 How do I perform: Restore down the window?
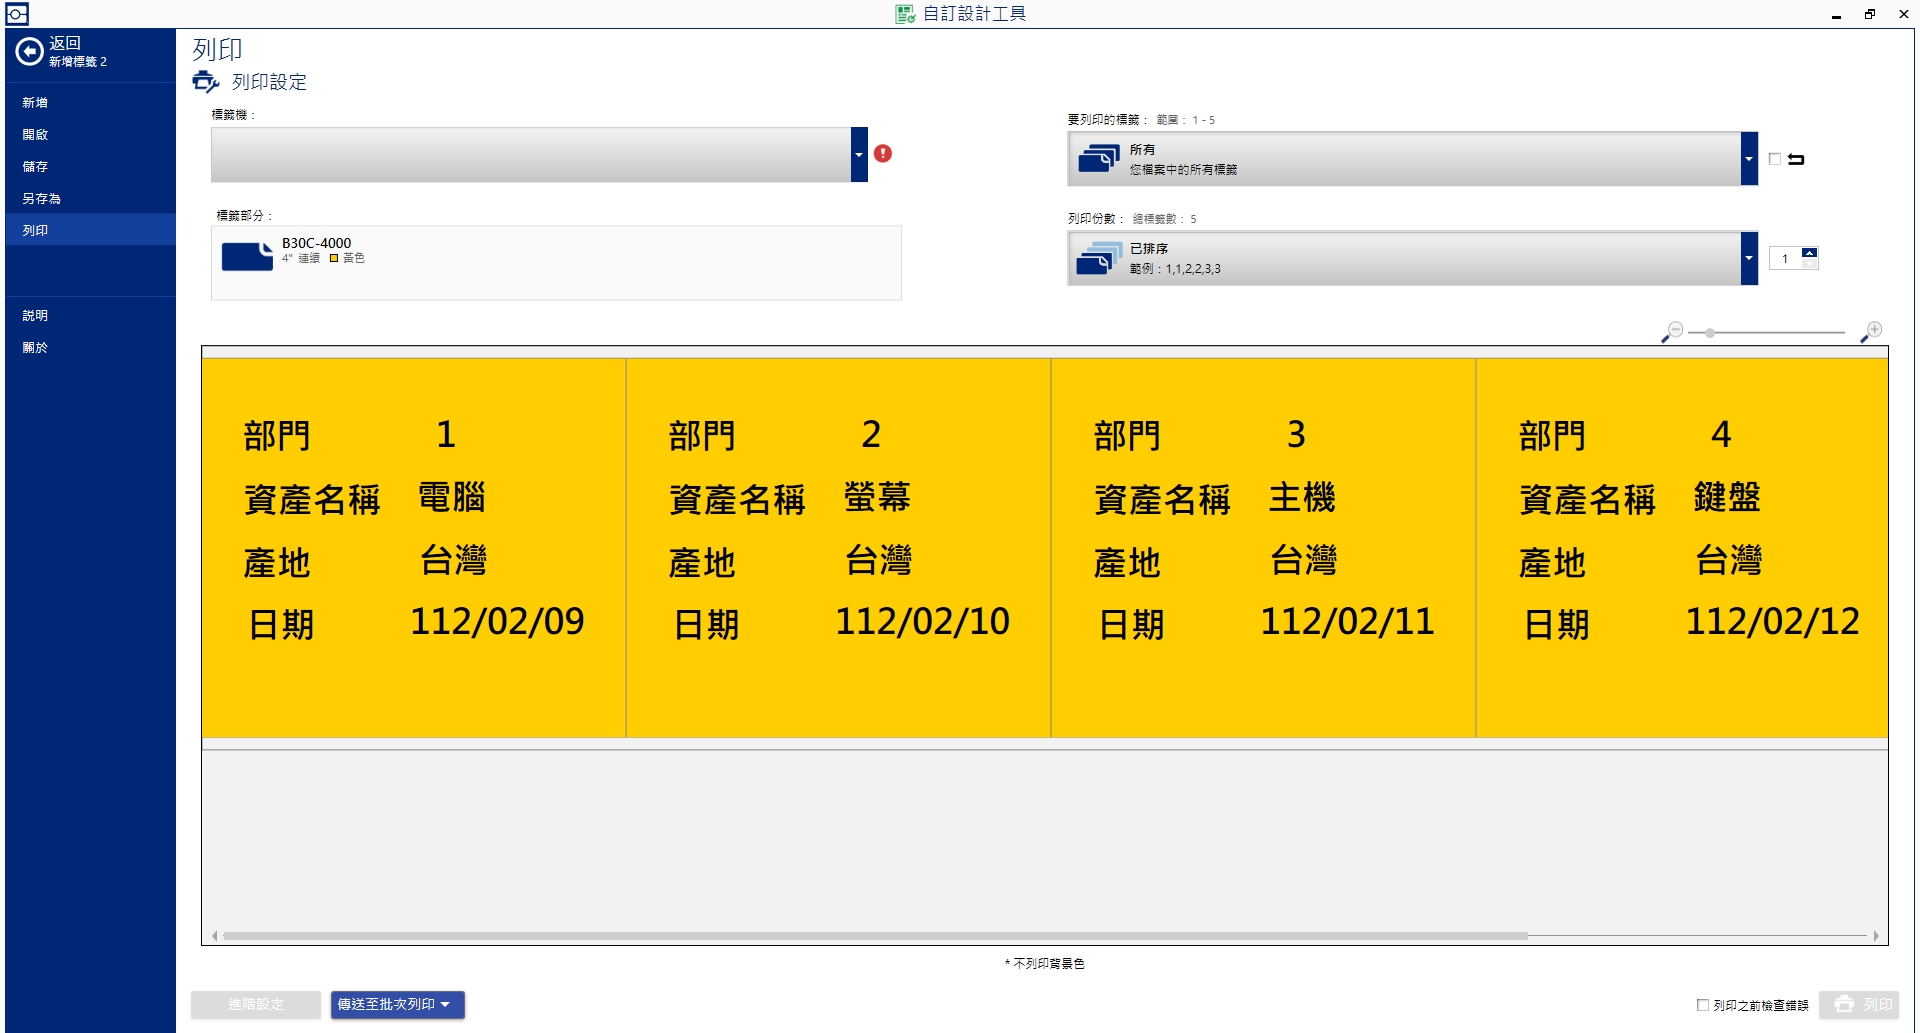(x=1869, y=14)
